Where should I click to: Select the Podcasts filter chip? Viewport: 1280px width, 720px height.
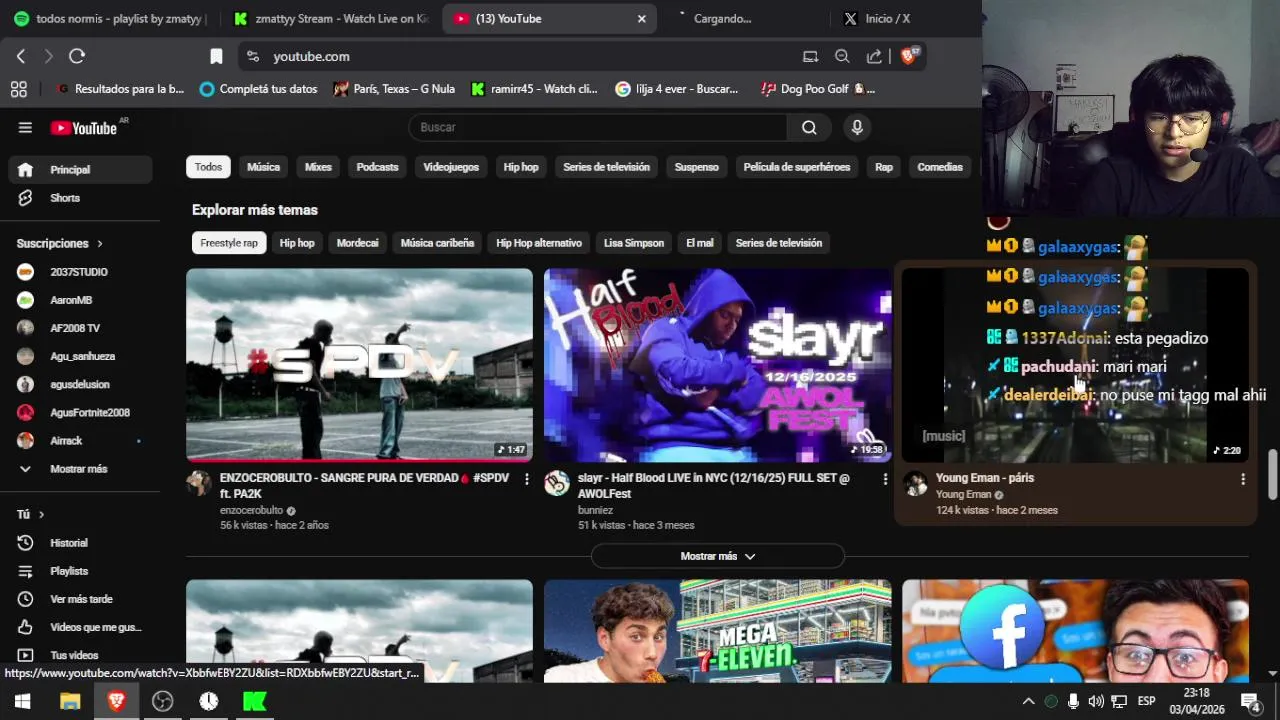point(377,167)
